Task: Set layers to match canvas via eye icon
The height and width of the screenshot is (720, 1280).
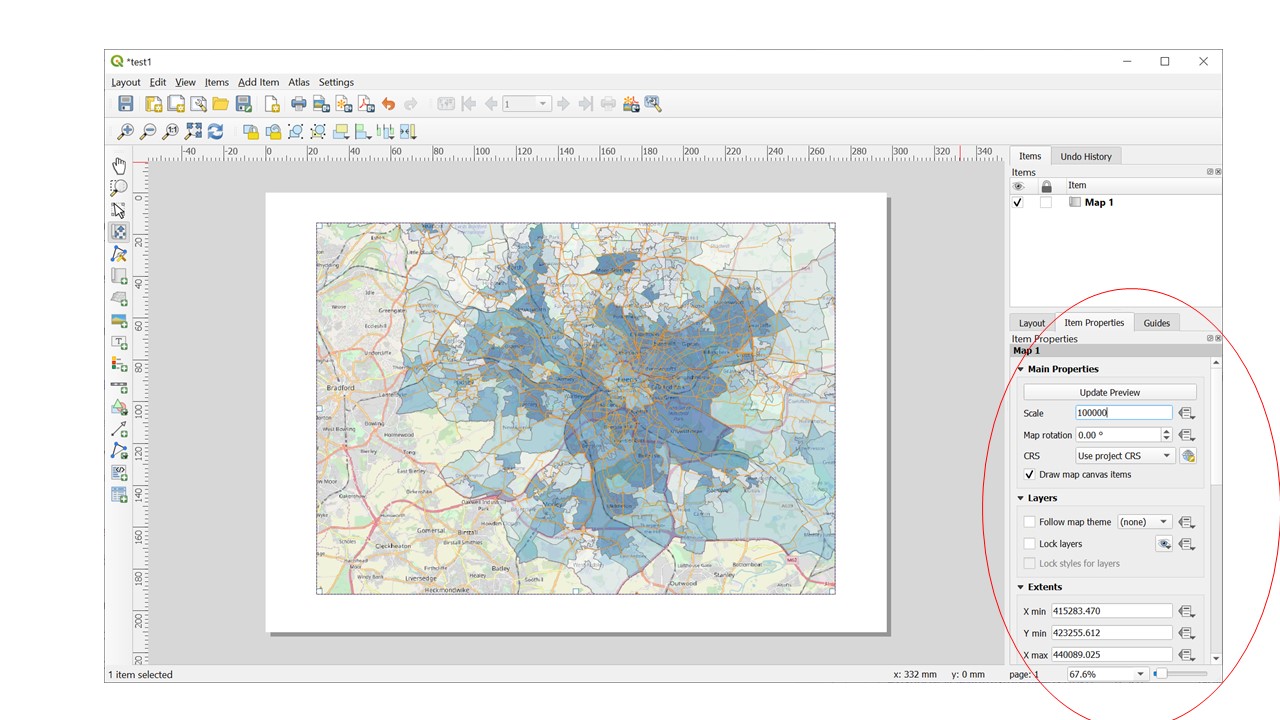Action: [x=1164, y=544]
